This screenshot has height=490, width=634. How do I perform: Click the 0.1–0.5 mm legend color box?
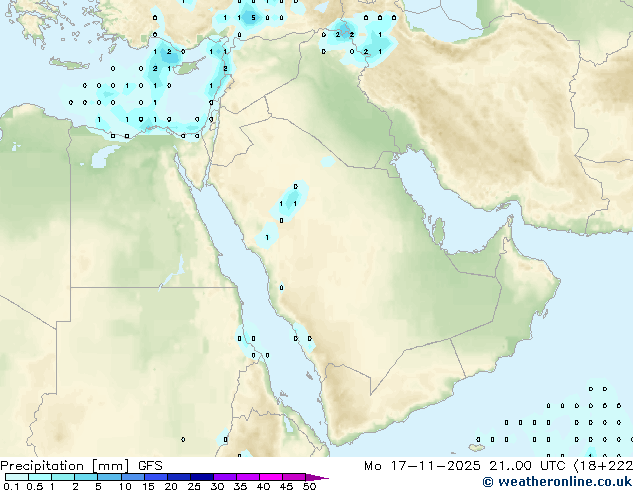click(x=17, y=477)
